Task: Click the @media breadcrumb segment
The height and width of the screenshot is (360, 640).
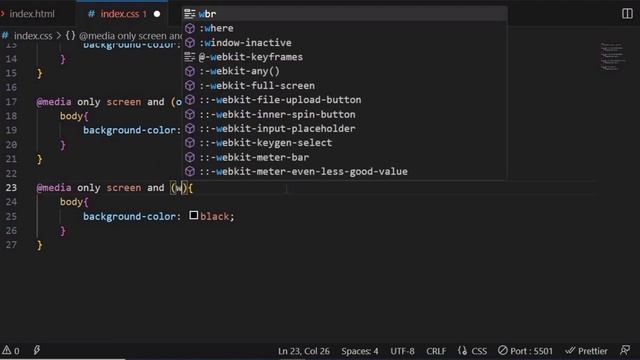Action: (x=131, y=36)
